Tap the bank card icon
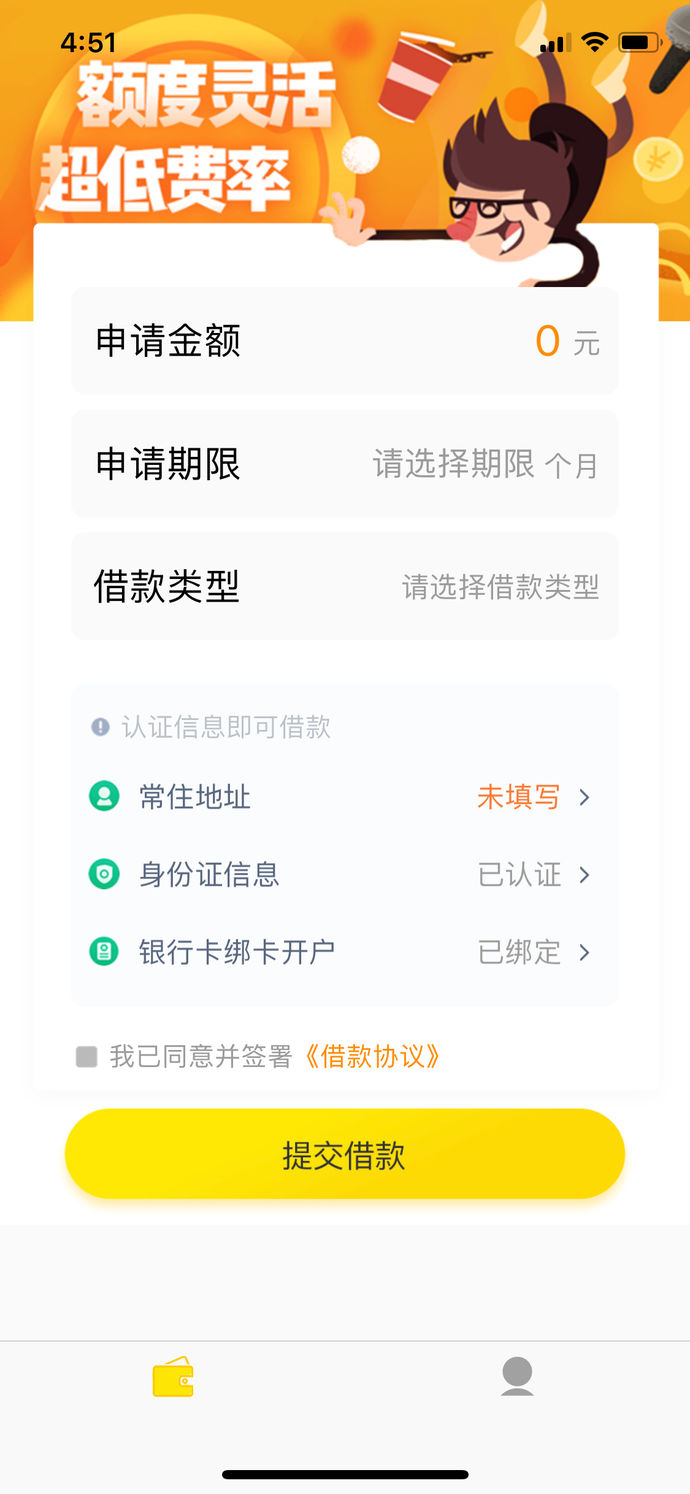690x1494 pixels. (104, 952)
